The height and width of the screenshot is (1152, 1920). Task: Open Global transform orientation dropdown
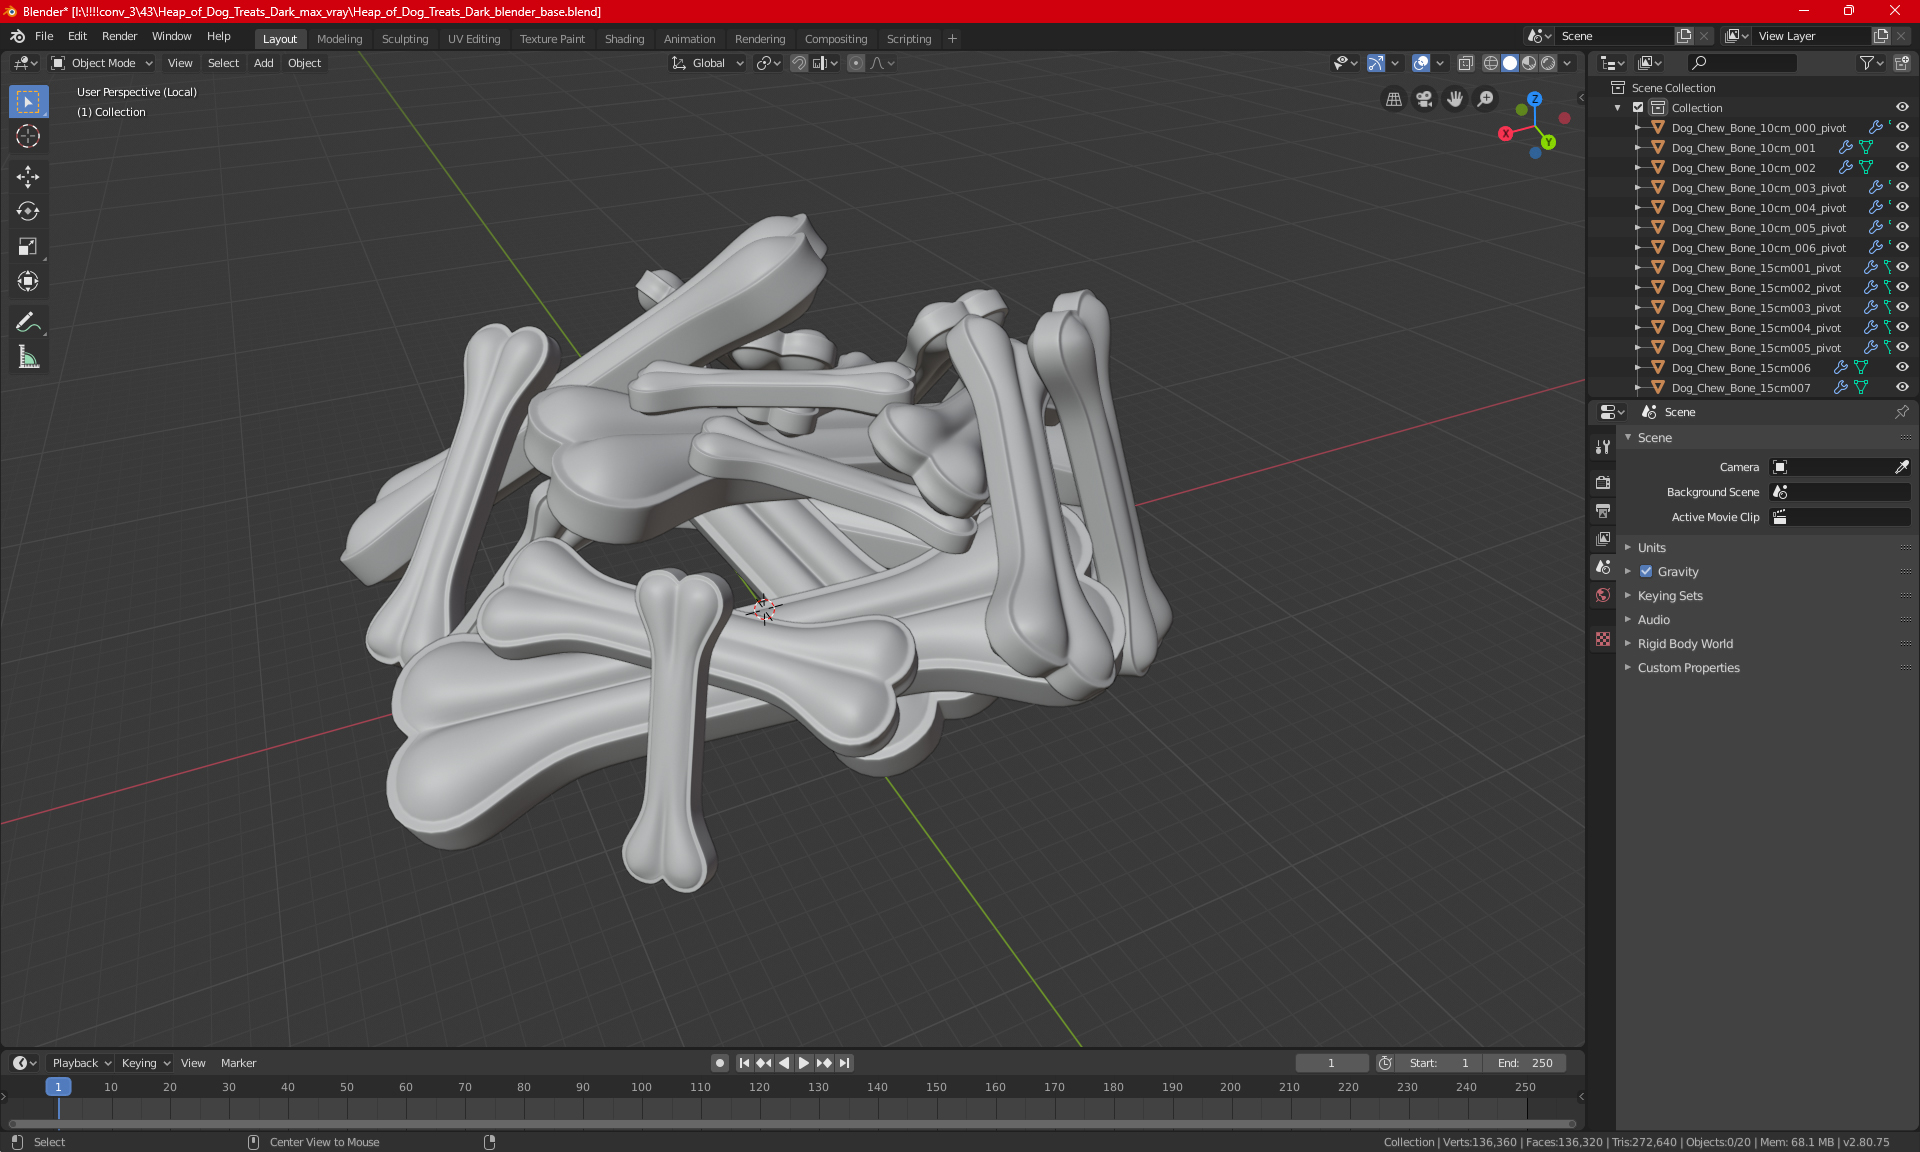click(708, 63)
